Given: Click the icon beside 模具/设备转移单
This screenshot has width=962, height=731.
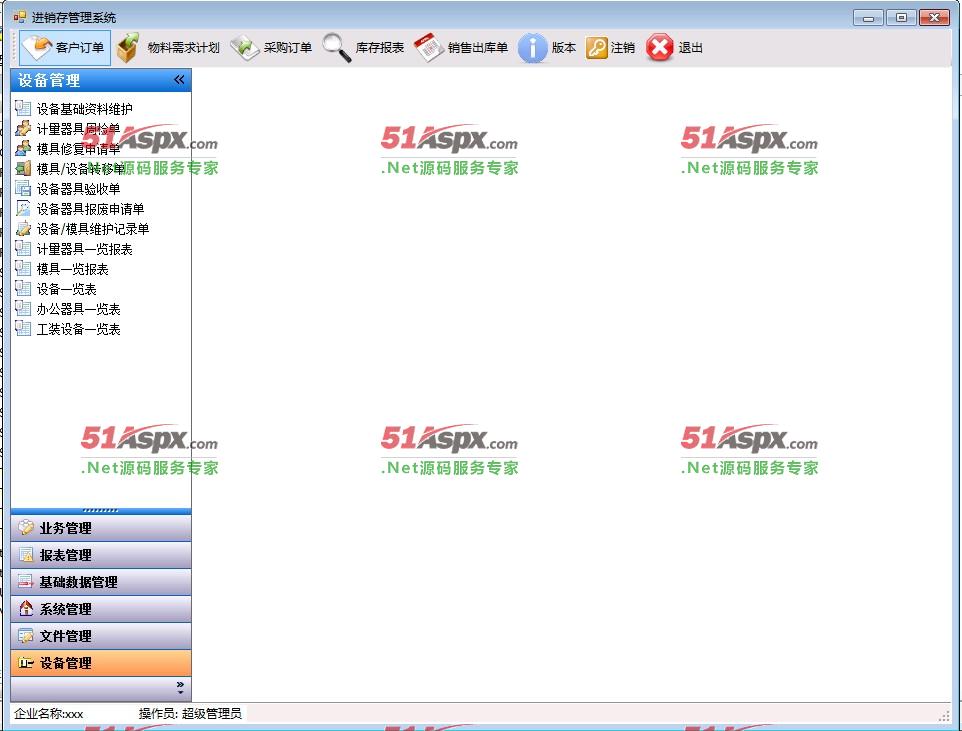Looking at the screenshot, I should coord(23,168).
